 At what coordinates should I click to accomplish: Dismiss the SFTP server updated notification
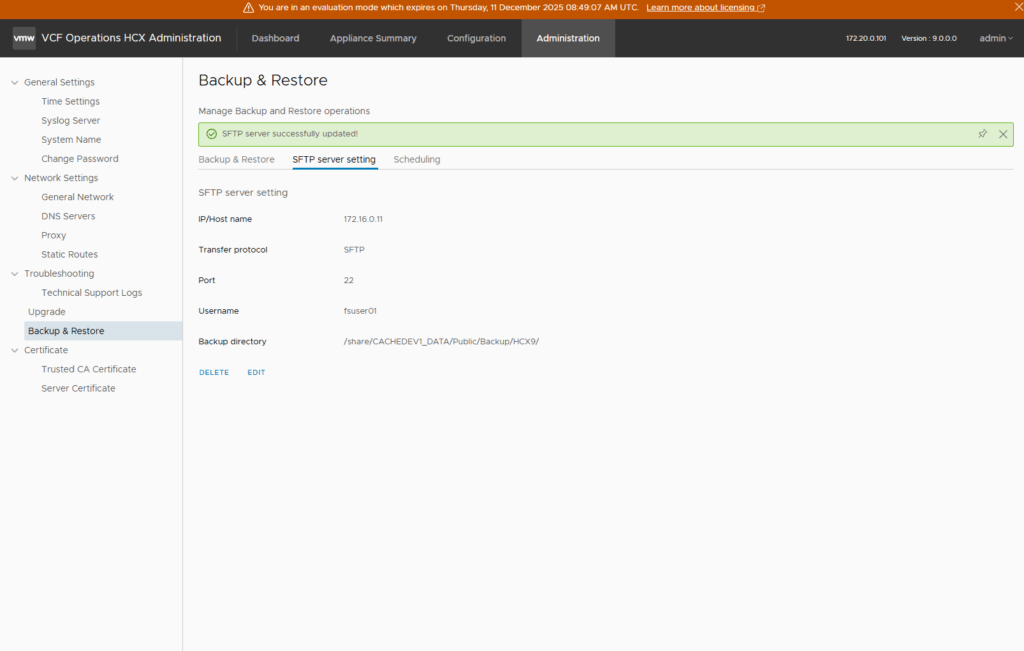[x=1003, y=134]
